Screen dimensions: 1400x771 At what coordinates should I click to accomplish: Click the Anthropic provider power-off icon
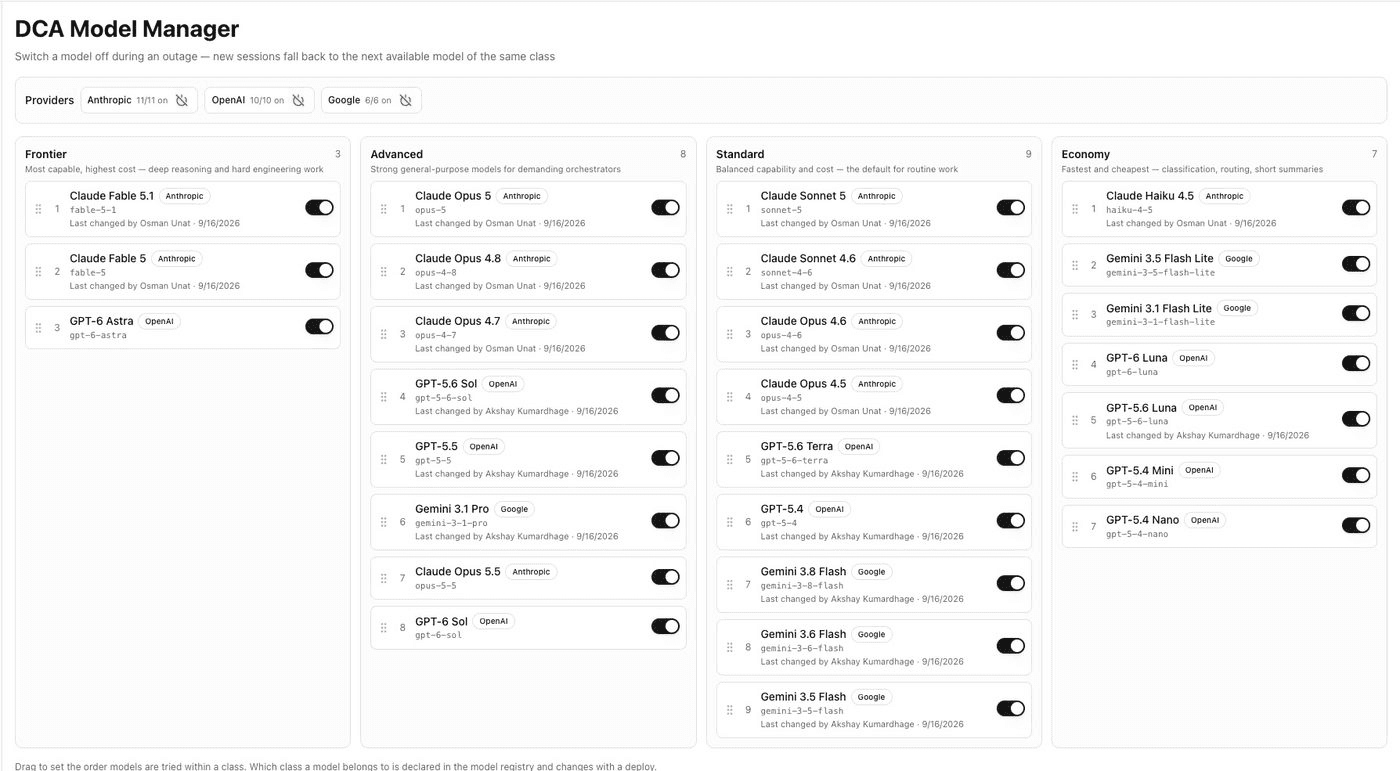[x=181, y=100]
